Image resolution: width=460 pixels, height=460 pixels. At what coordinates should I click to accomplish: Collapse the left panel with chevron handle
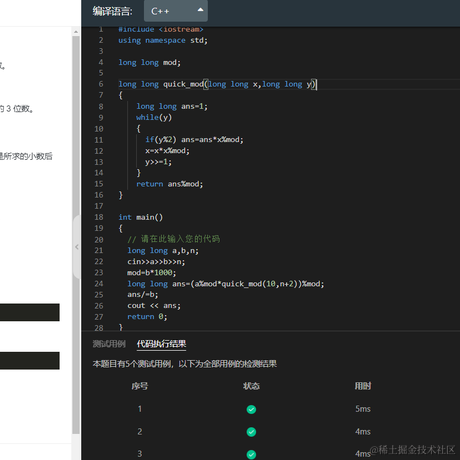point(77,247)
